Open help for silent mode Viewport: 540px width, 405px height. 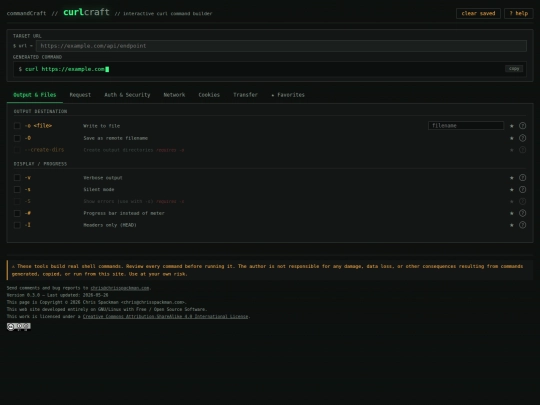[x=522, y=189]
